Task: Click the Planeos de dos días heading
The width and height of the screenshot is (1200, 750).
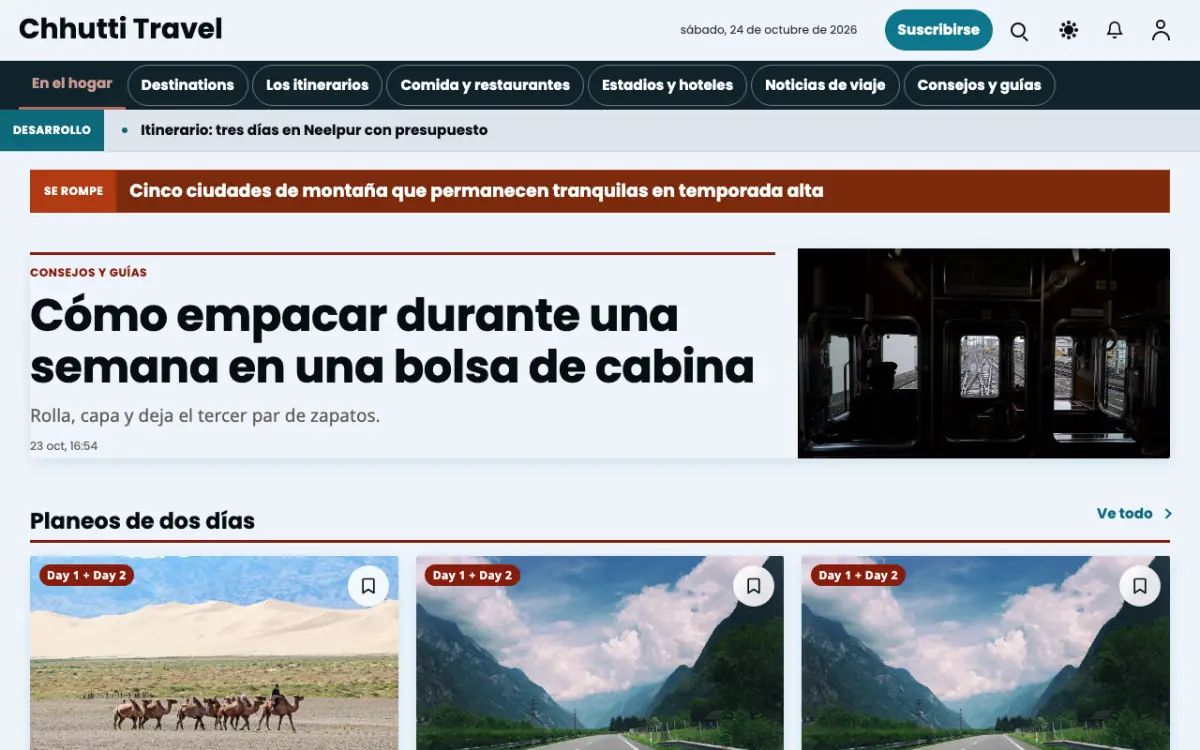Action: click(x=142, y=521)
